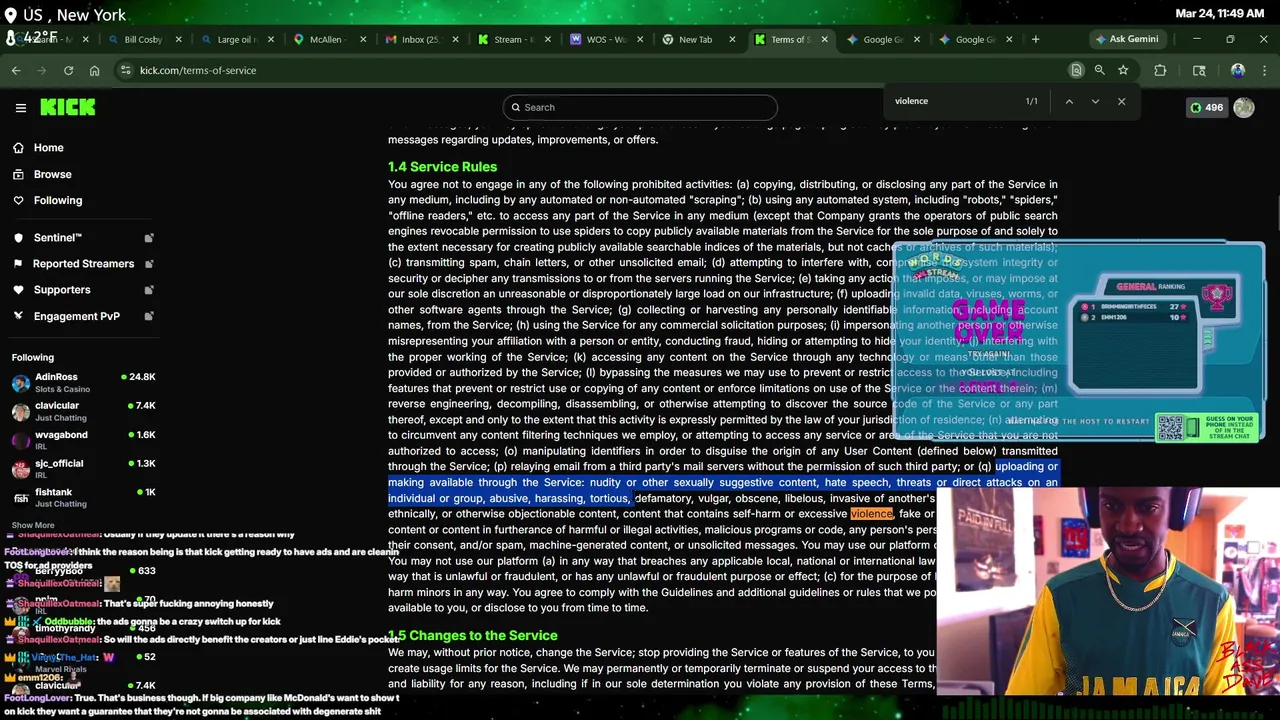
Task: Open wvagabond channel from Following list
Action: [x=84, y=440]
